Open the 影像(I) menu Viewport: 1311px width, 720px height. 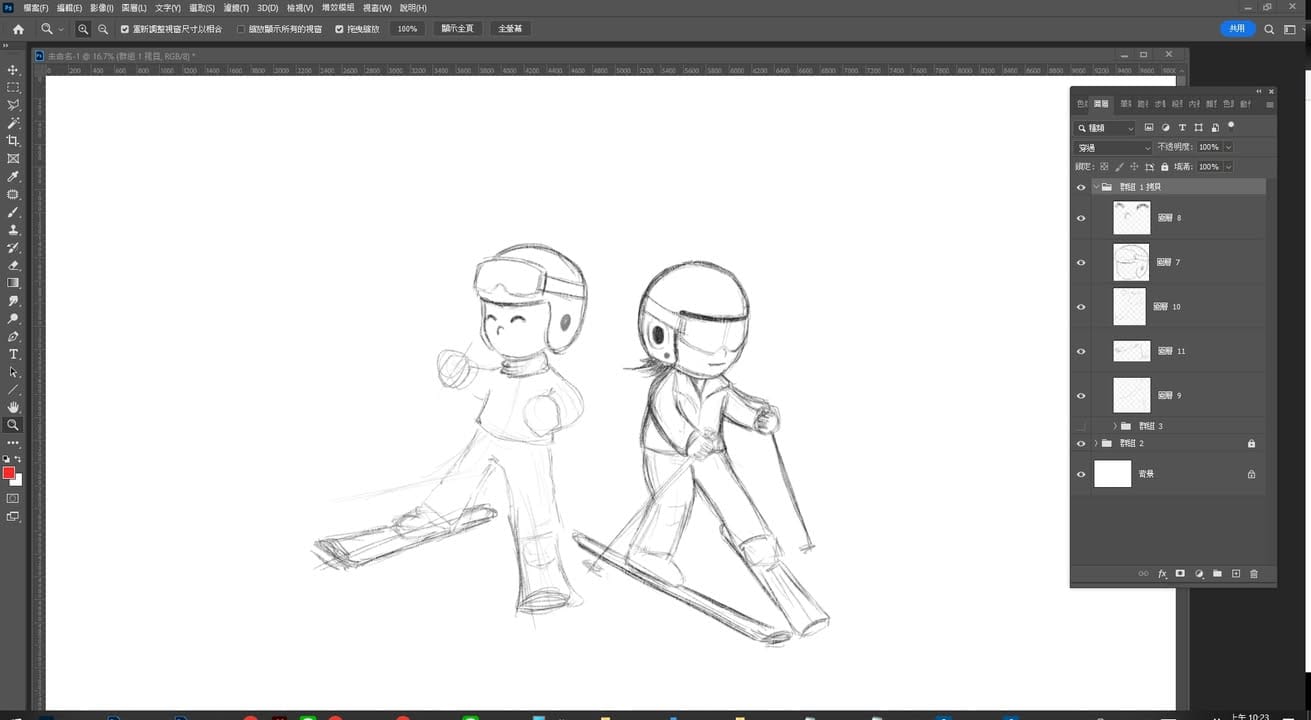[x=103, y=8]
